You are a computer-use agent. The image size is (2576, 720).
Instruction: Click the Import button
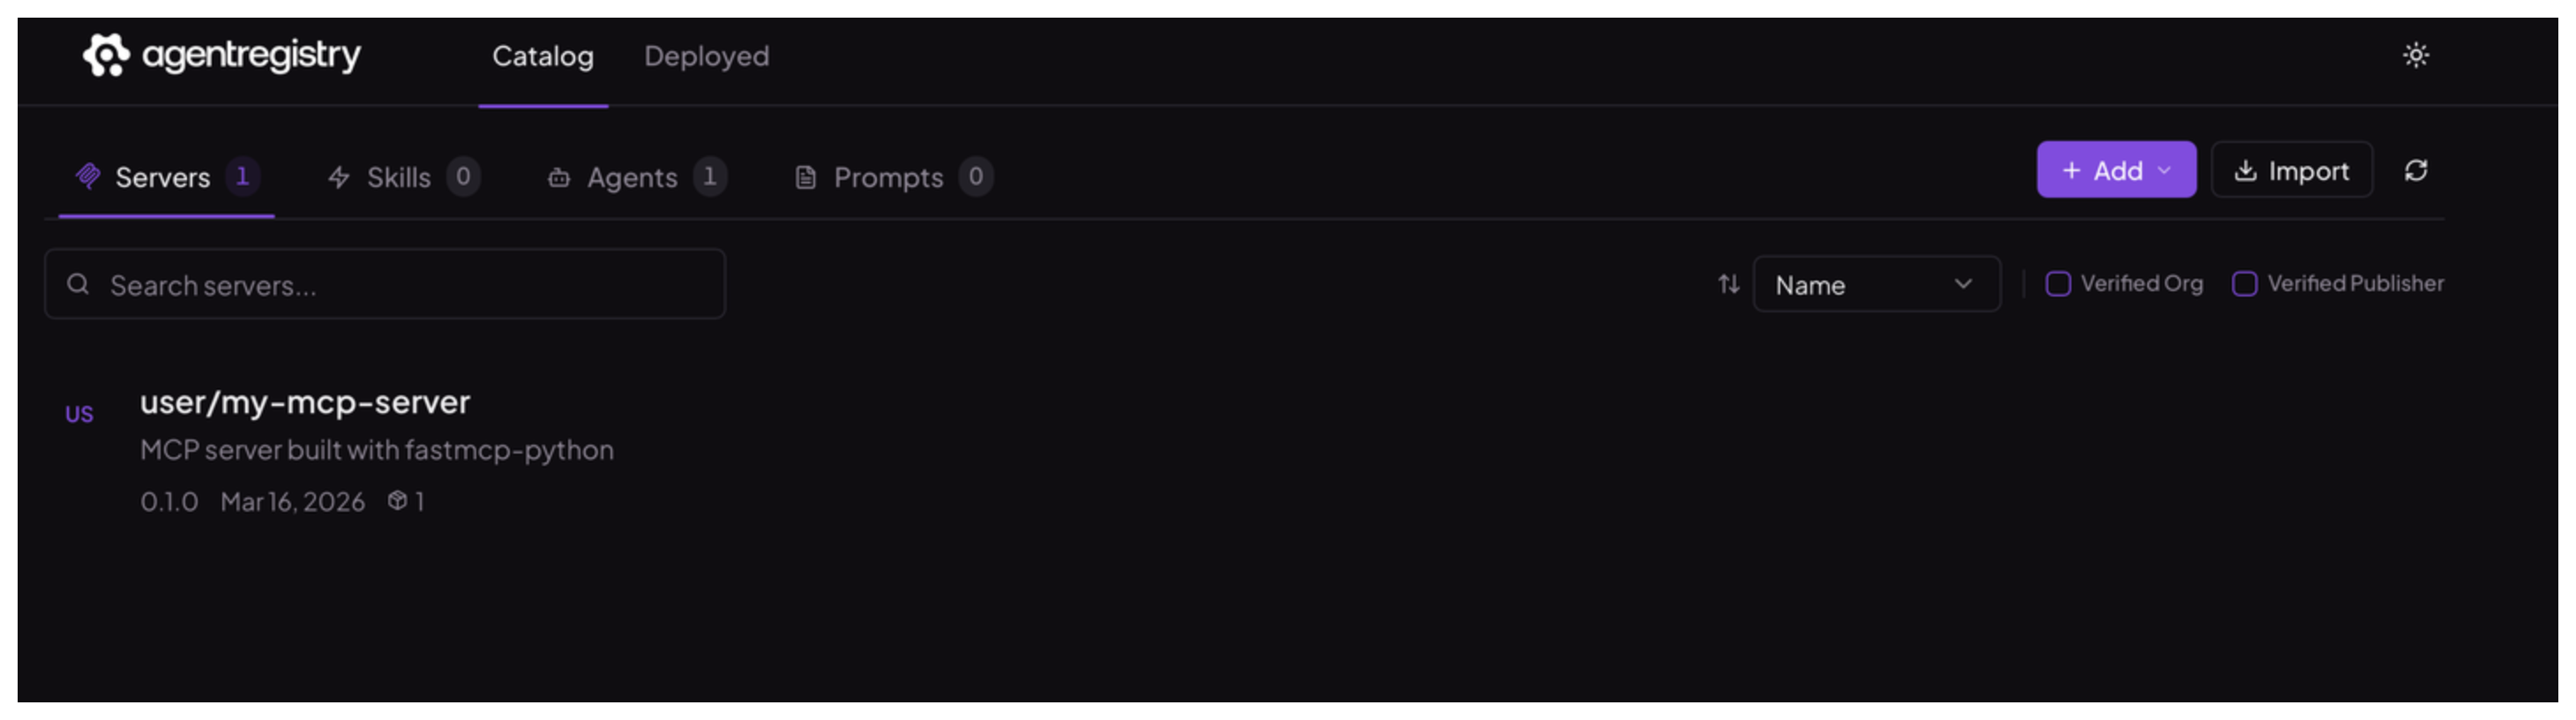pyautogui.click(x=2291, y=171)
